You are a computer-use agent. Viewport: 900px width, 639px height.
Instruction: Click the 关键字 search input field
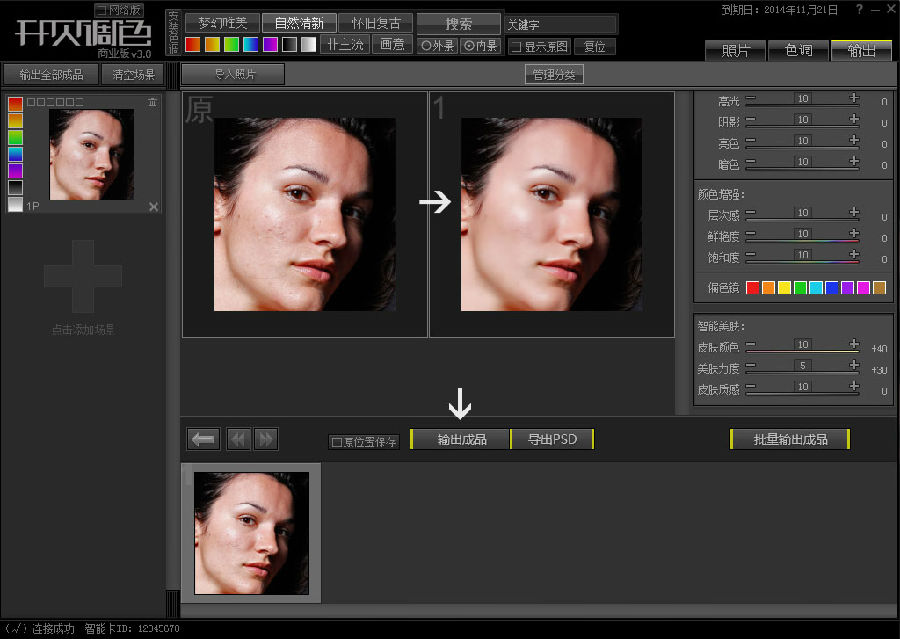click(559, 24)
